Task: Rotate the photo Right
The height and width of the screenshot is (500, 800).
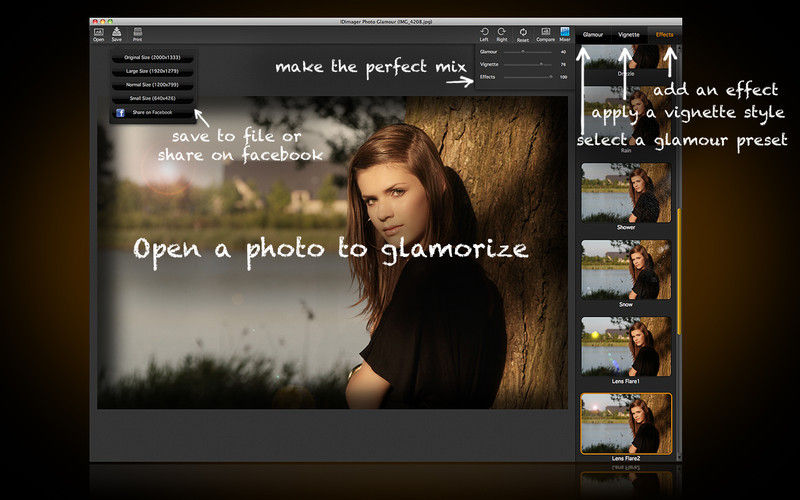Action: point(502,35)
